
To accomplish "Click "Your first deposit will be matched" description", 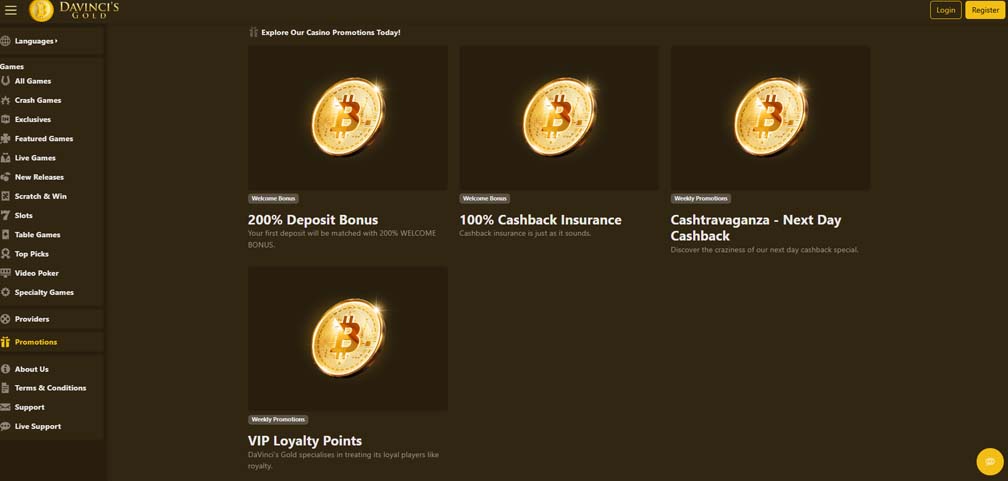I will (342, 239).
